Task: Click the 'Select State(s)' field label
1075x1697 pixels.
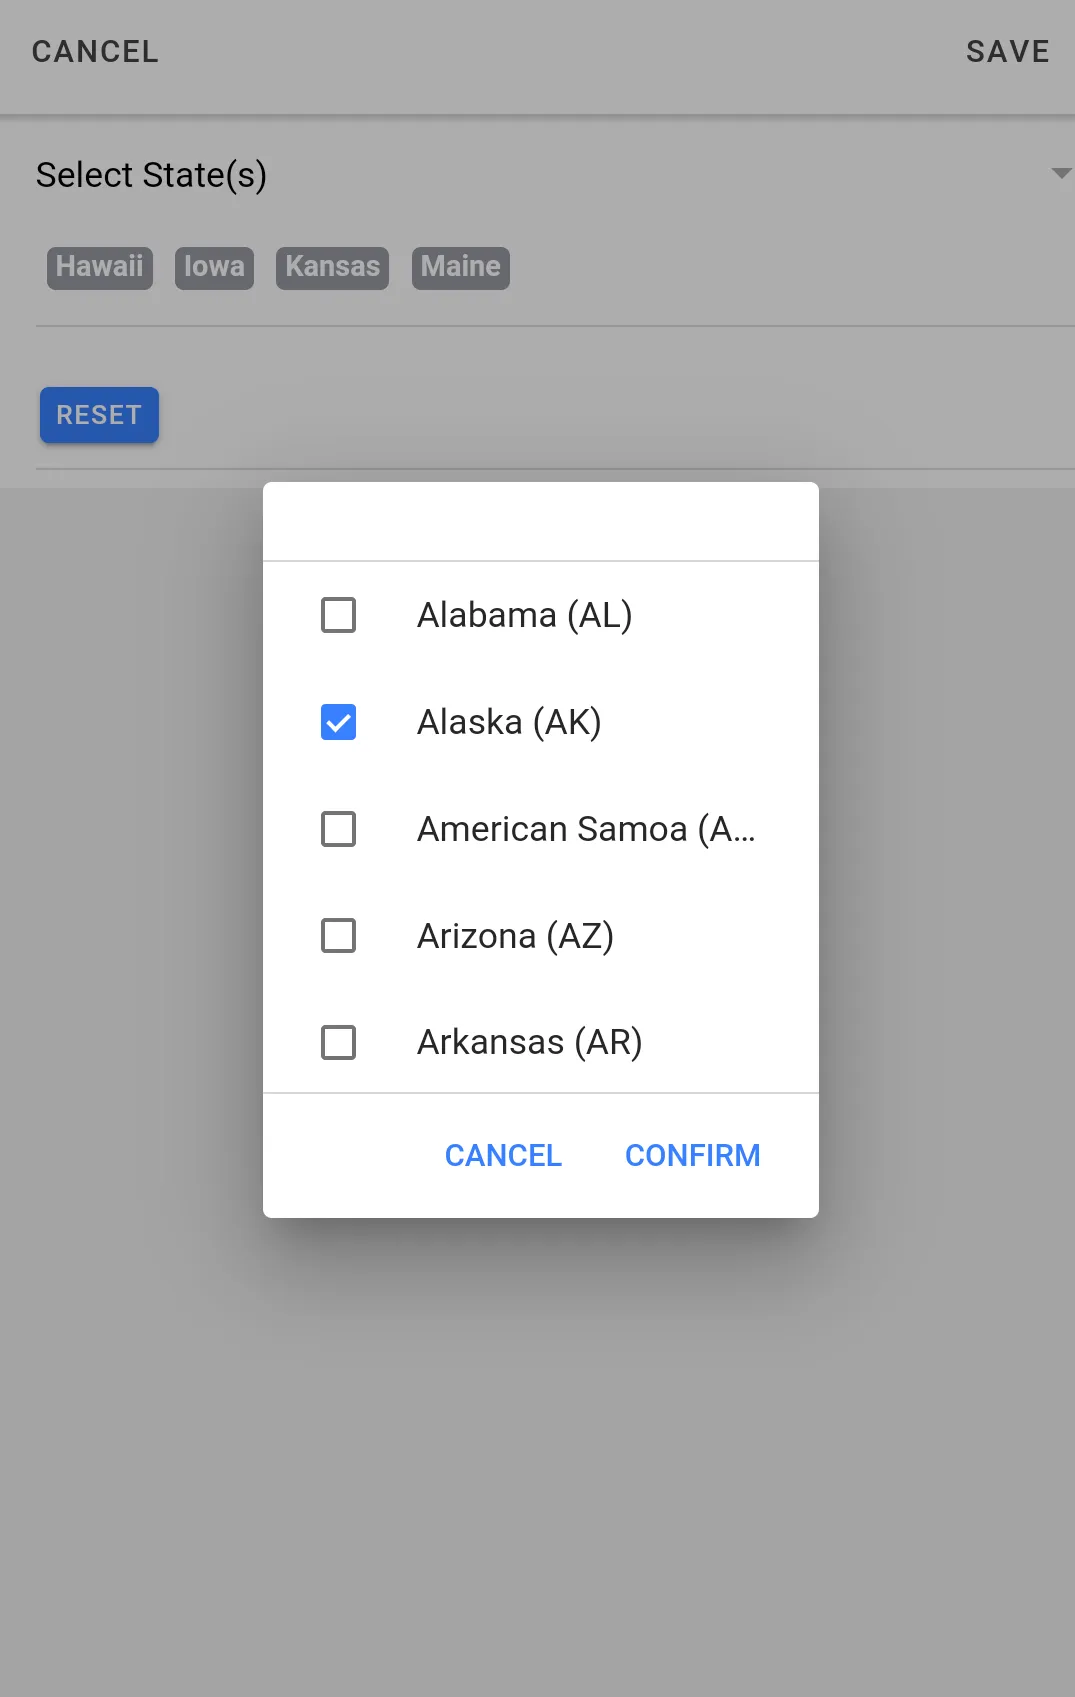Action: coord(151,175)
